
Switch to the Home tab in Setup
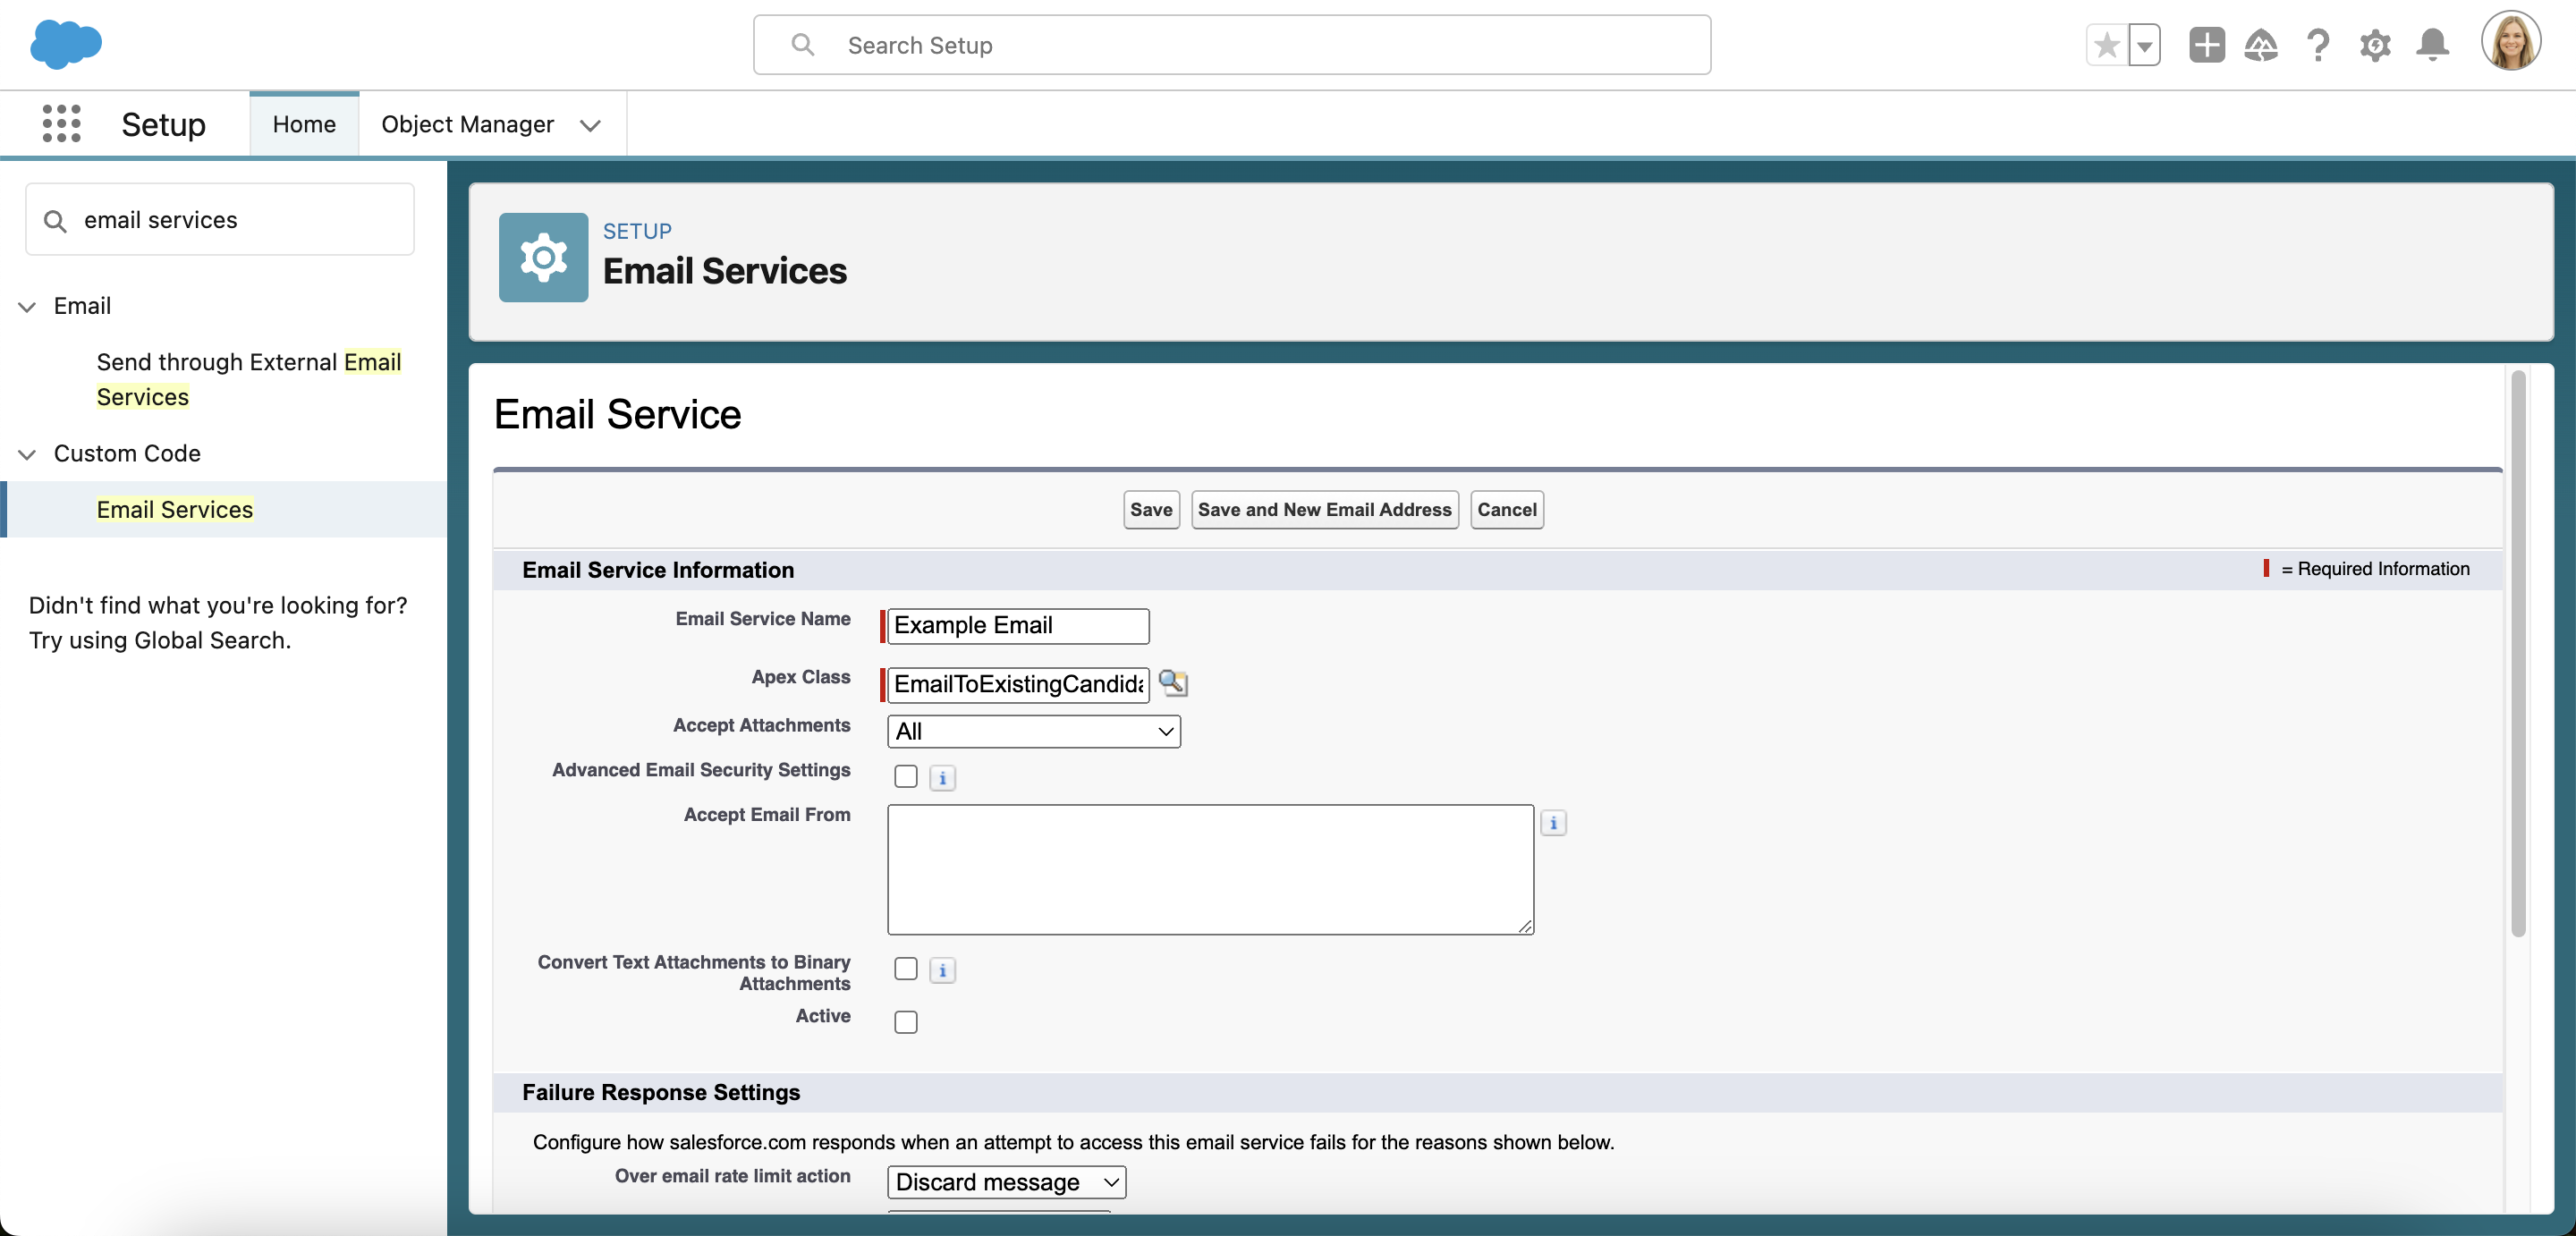[302, 123]
